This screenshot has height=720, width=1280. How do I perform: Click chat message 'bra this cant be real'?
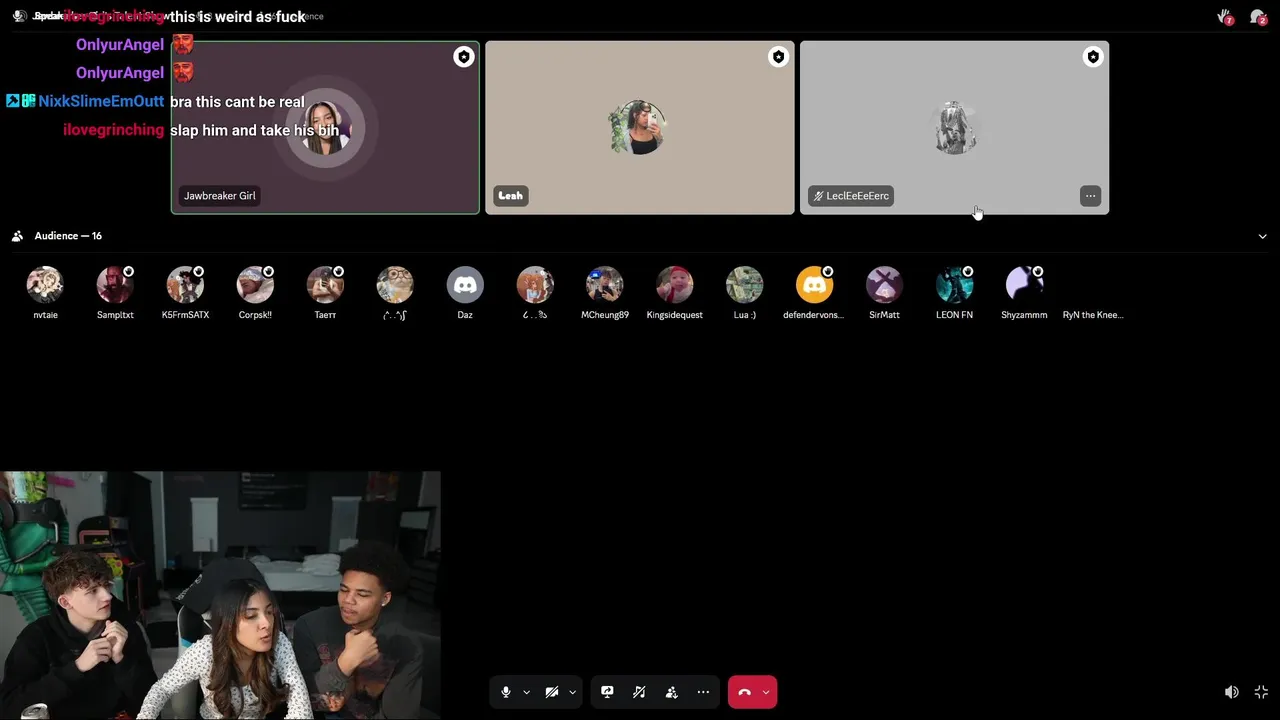[237, 102]
